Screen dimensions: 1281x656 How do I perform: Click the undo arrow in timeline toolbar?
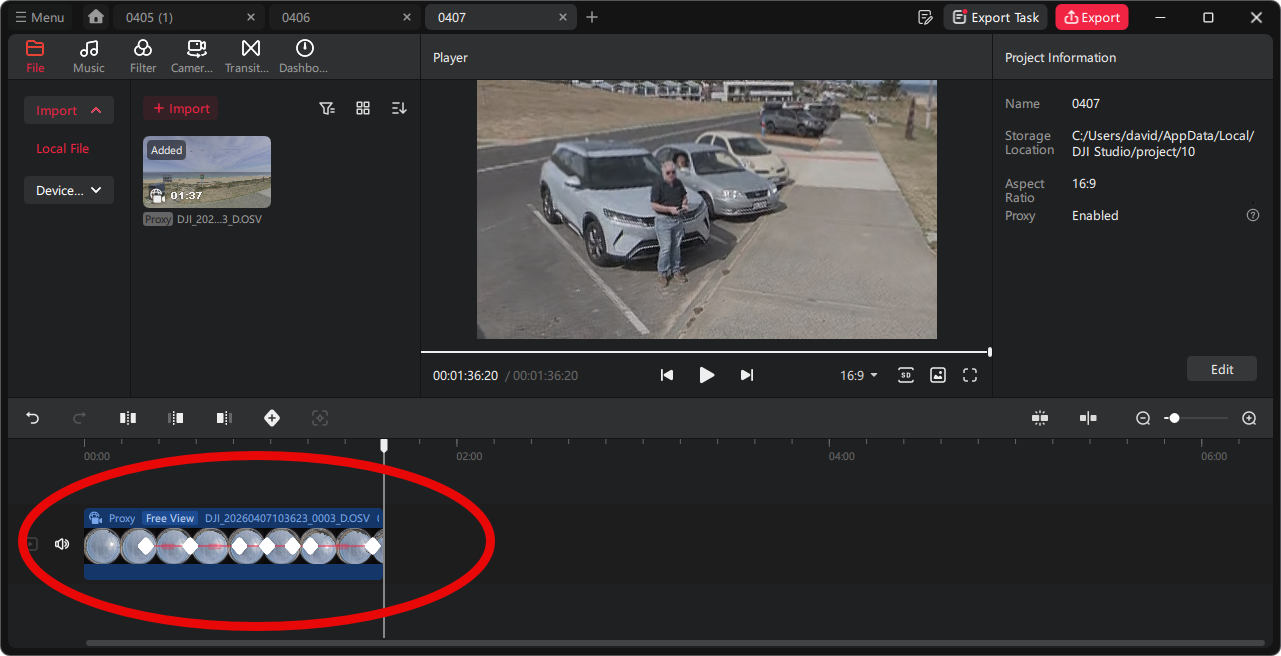pyautogui.click(x=33, y=418)
